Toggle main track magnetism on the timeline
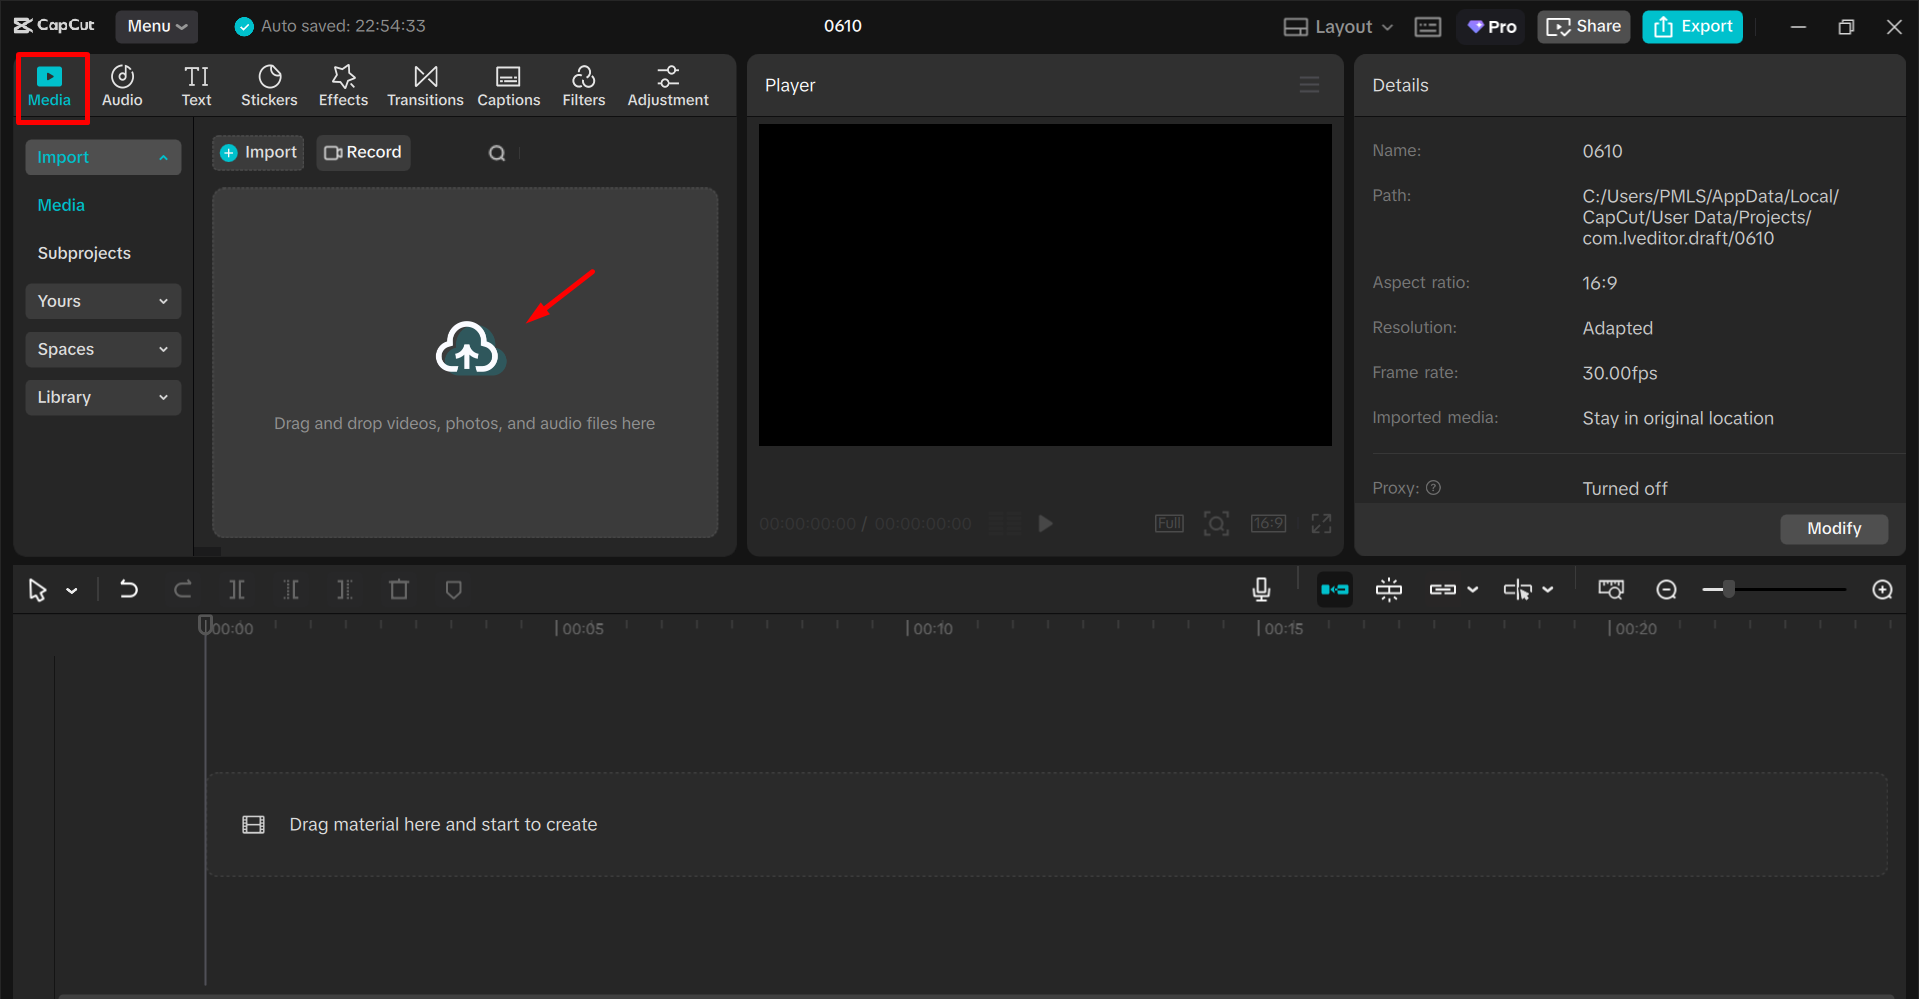The width and height of the screenshot is (1919, 999). point(1335,589)
